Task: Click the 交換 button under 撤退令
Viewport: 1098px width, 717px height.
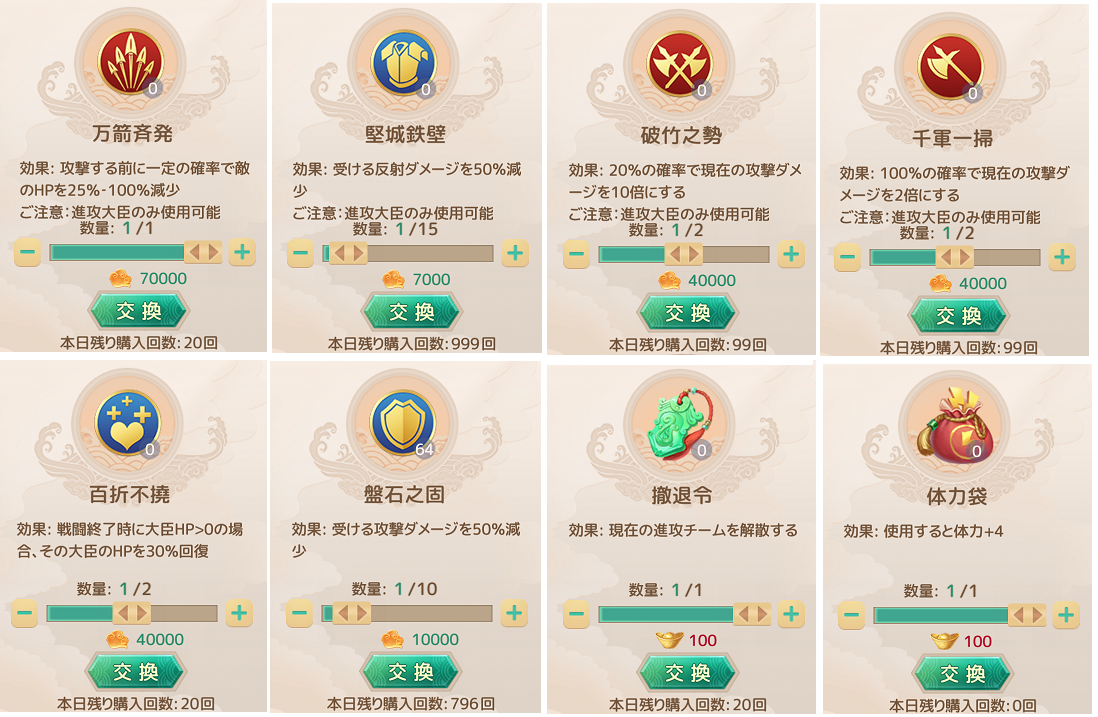Action: (x=688, y=674)
